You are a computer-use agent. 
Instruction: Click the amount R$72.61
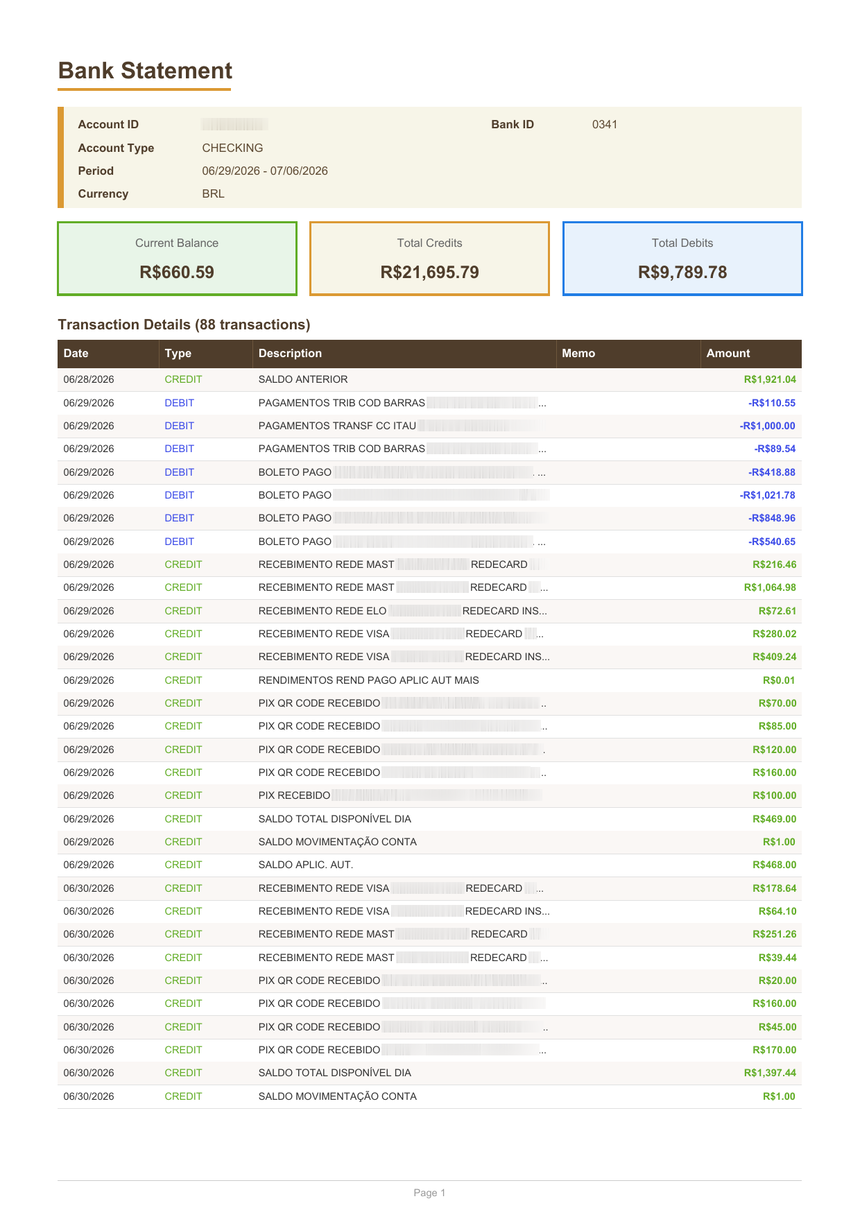point(777,611)
